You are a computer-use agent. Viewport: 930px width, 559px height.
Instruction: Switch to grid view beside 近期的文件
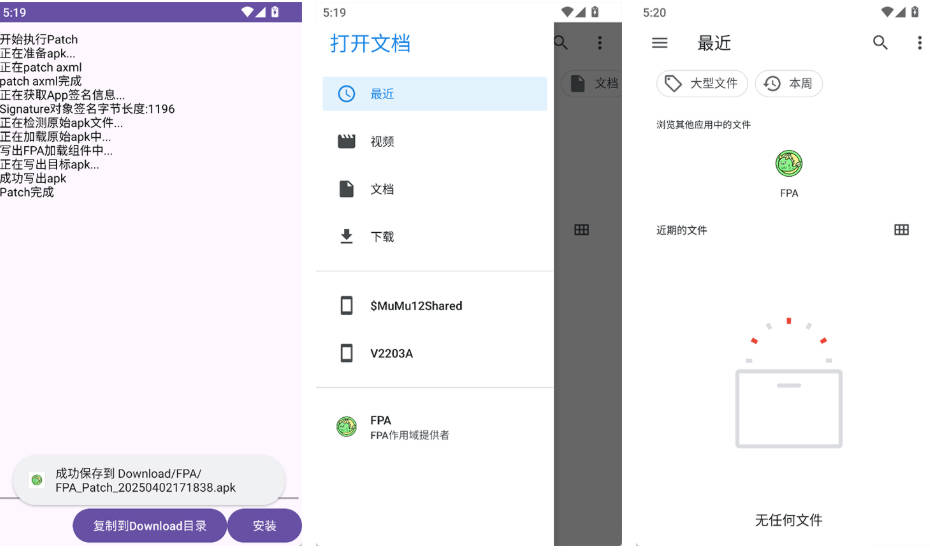(902, 230)
